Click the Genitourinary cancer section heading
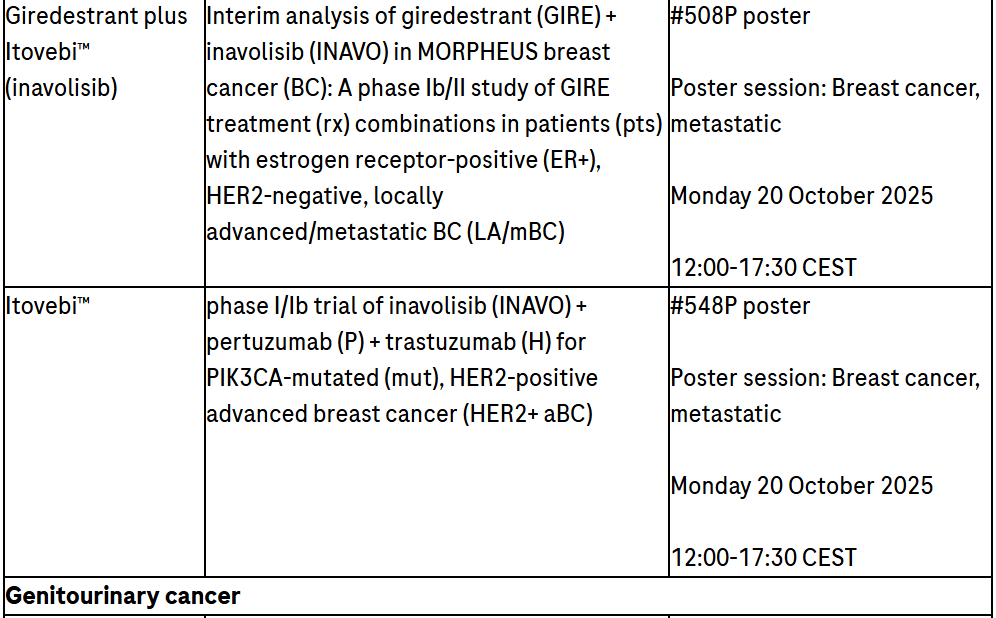The image size is (996, 618). [x=123, y=597]
